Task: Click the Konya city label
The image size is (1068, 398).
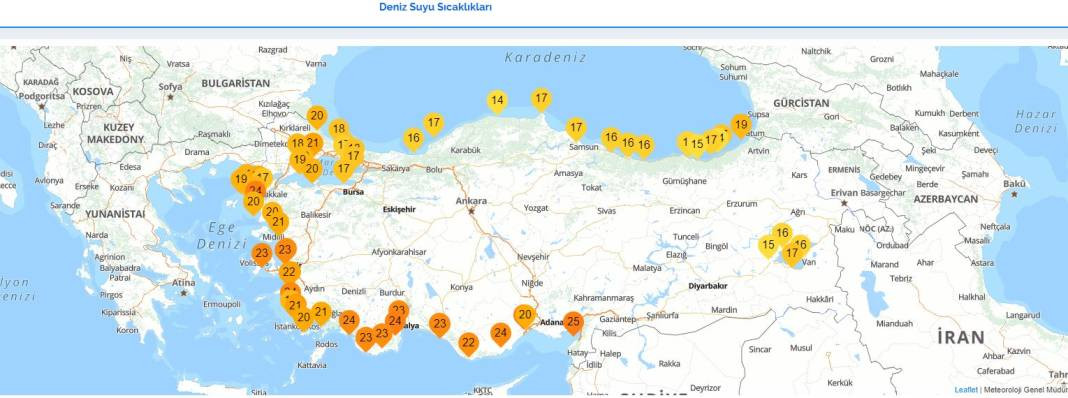Action: (x=461, y=288)
